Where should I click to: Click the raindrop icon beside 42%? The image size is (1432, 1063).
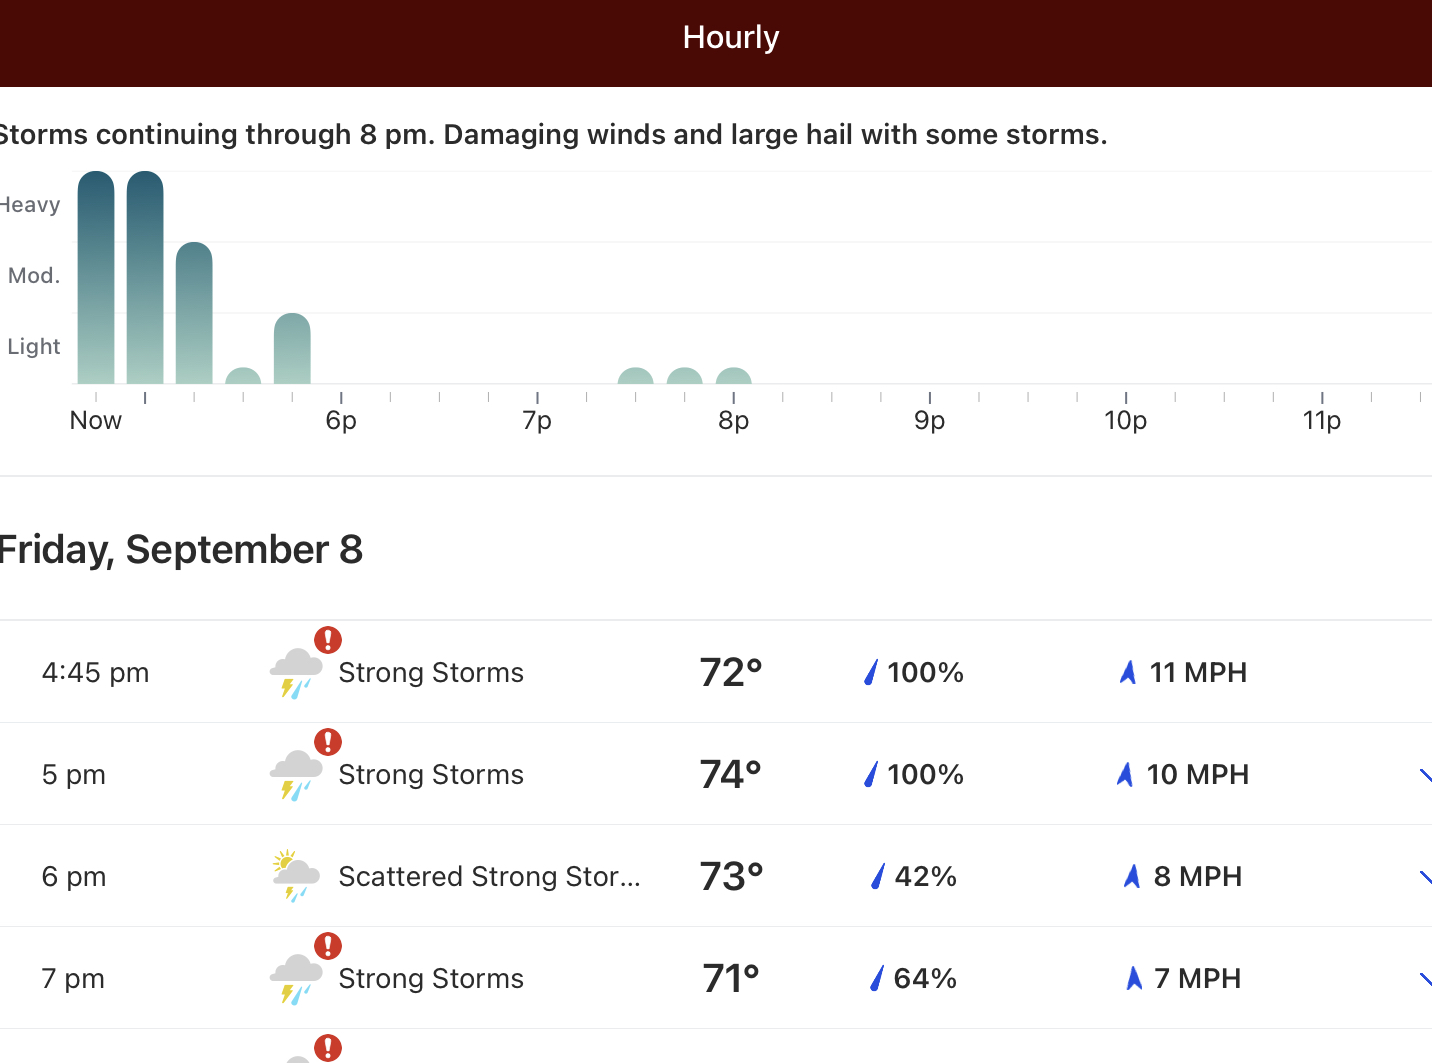(x=878, y=876)
